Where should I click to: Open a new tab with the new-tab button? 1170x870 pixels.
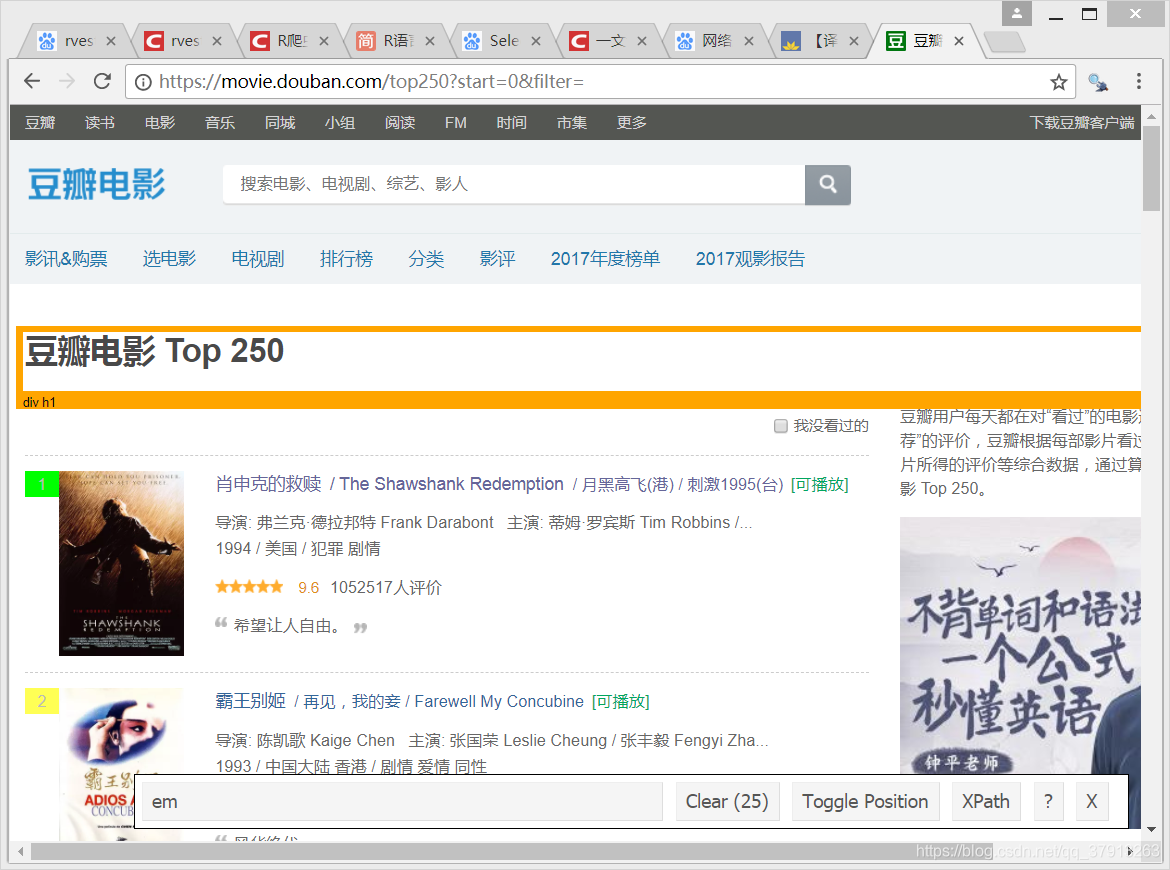1004,42
